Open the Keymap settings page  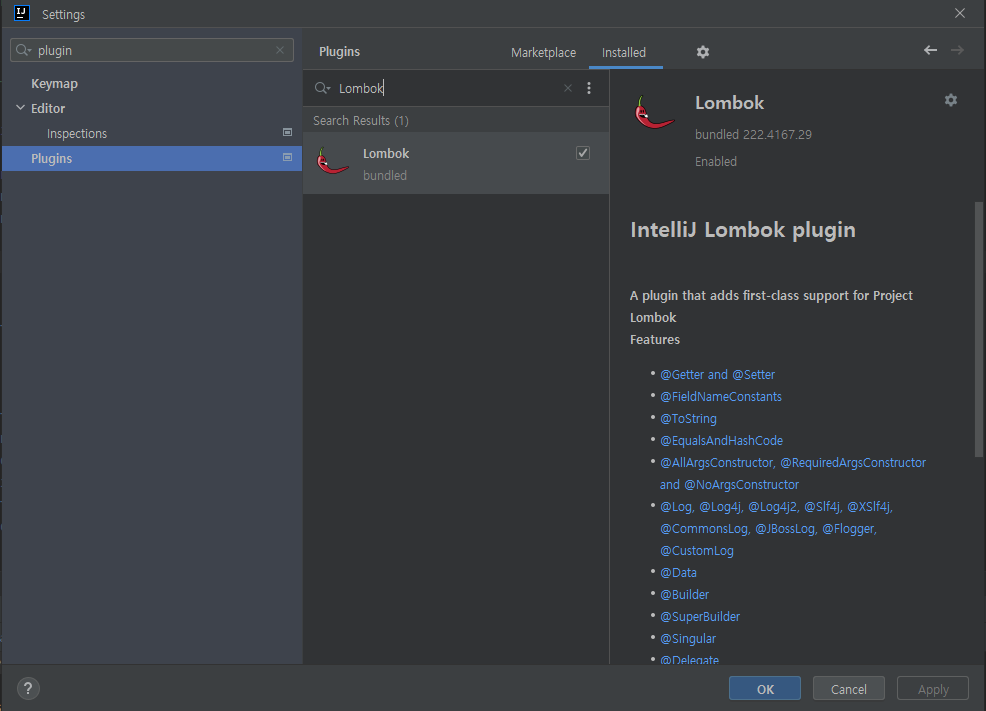point(54,84)
